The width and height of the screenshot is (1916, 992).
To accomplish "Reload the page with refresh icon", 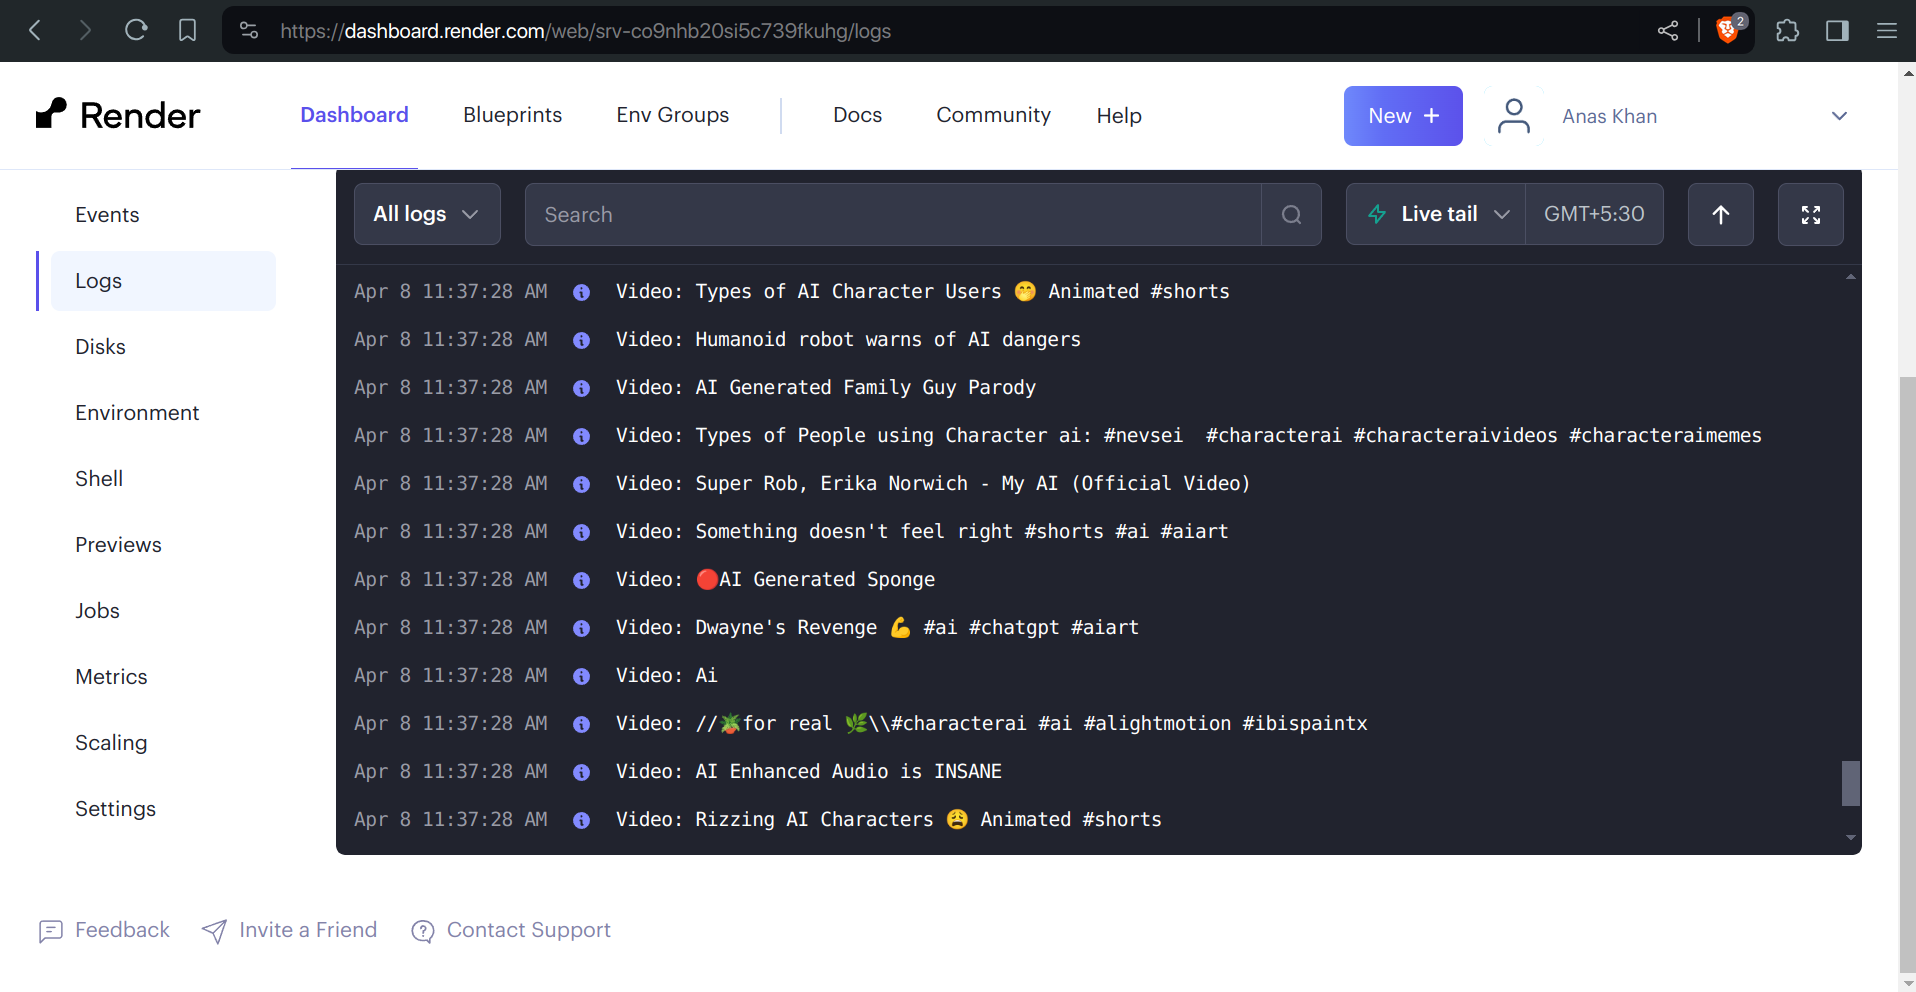I will [x=136, y=31].
